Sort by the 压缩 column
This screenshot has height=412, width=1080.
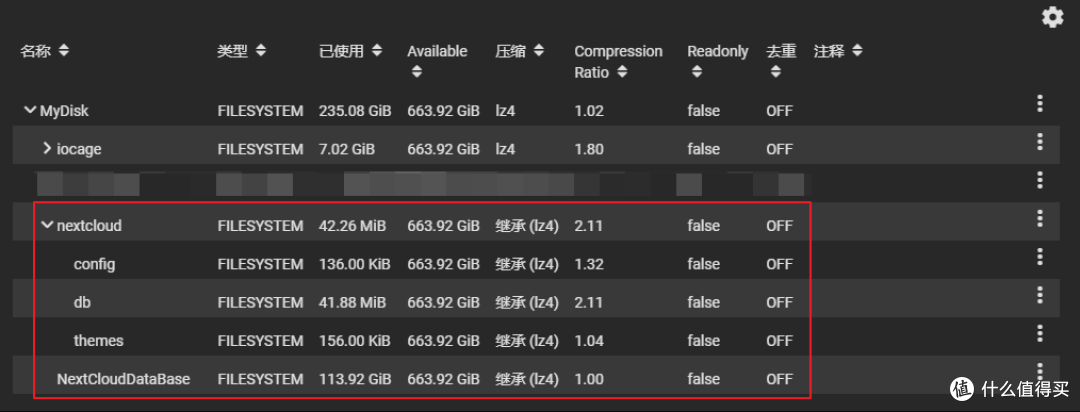coord(538,51)
